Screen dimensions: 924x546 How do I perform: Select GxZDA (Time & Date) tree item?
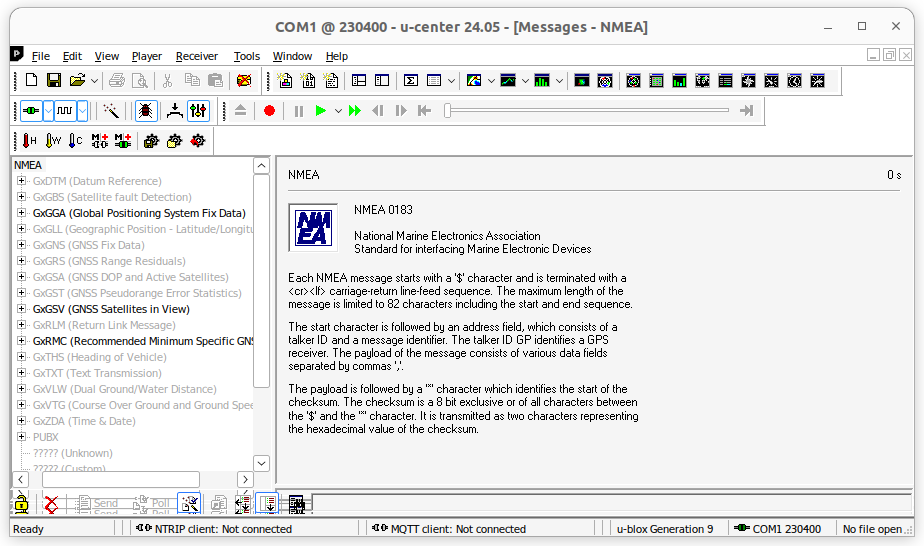coord(84,421)
